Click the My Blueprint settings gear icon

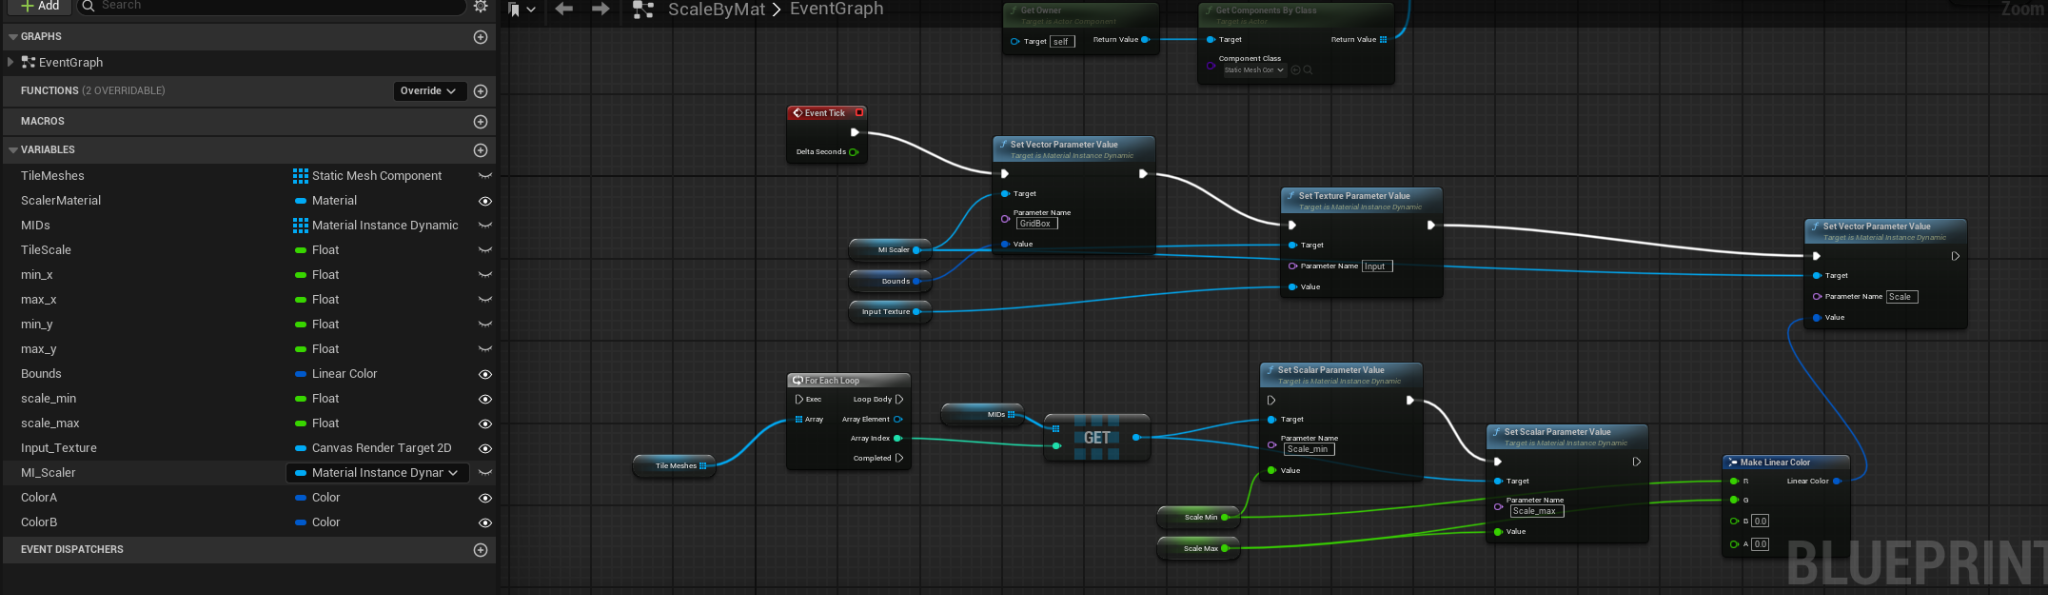coord(480,6)
